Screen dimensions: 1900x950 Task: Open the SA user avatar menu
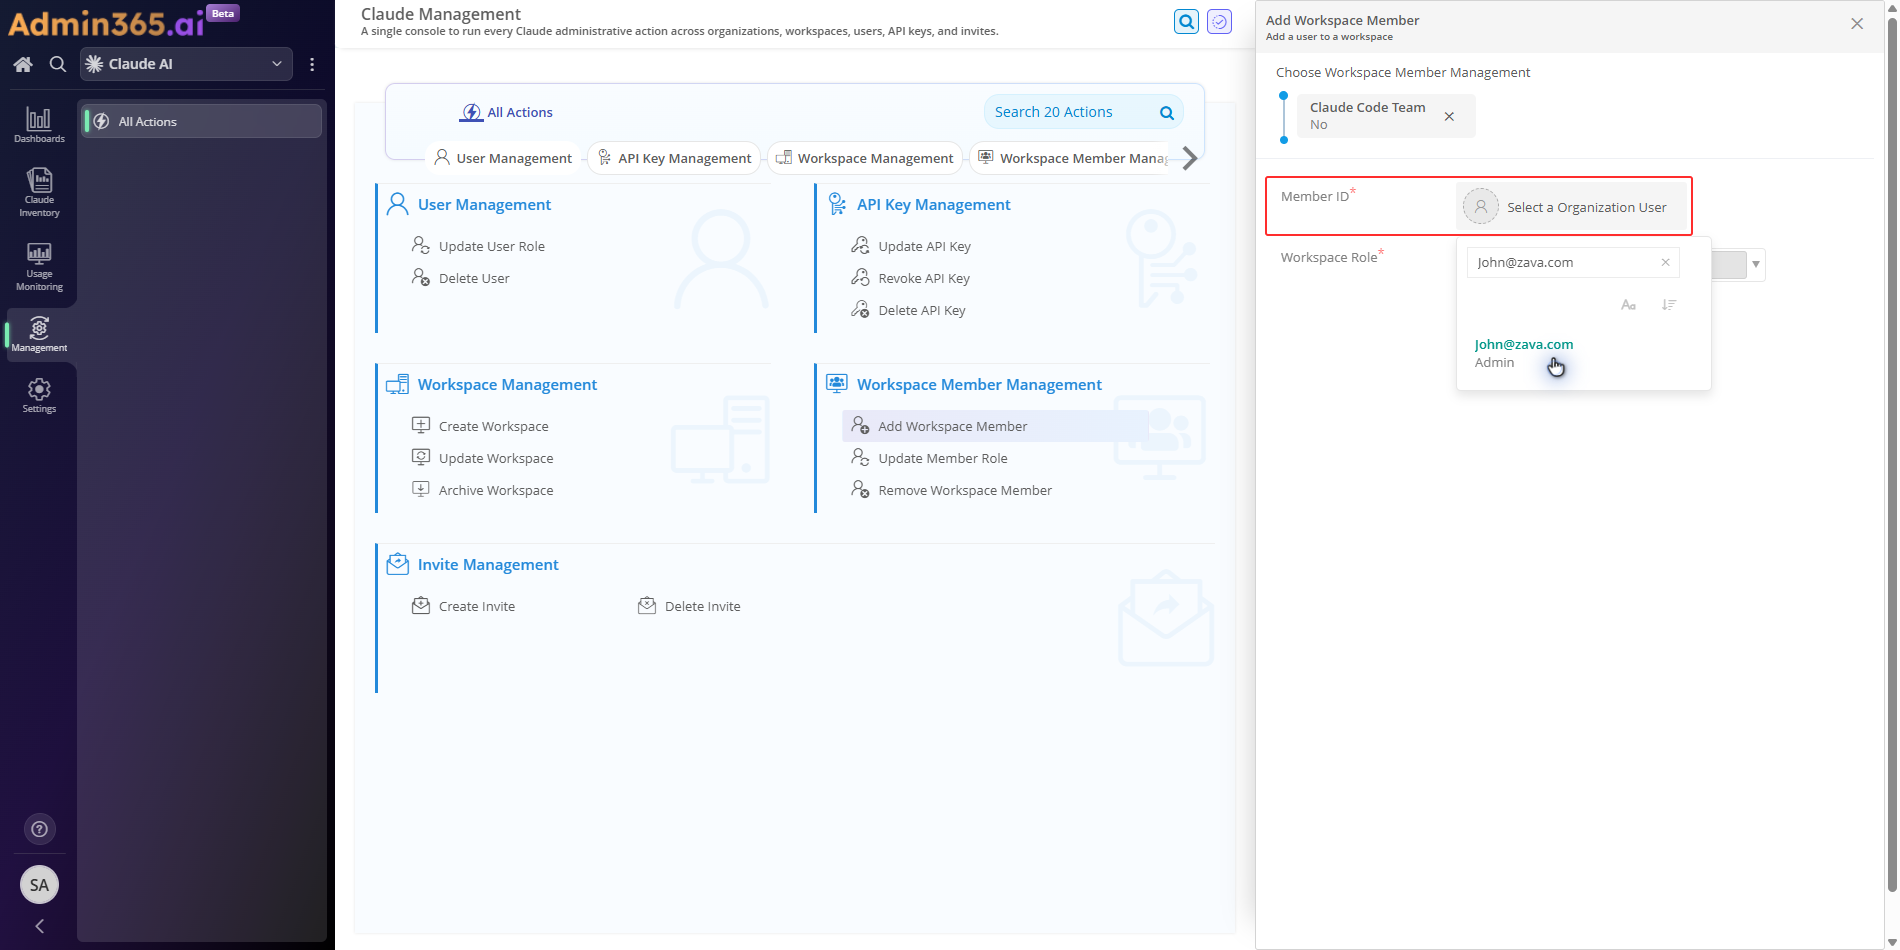39,885
